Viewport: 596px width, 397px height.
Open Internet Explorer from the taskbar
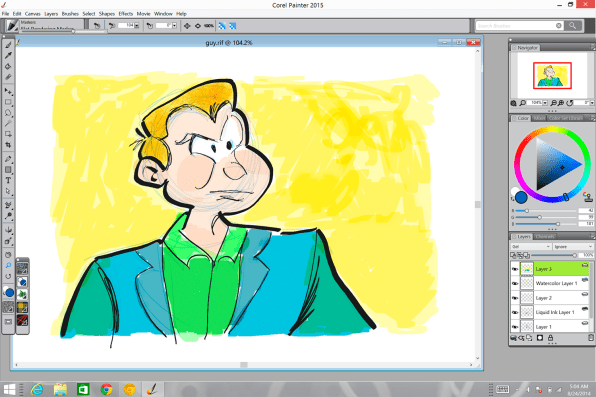coord(37,389)
